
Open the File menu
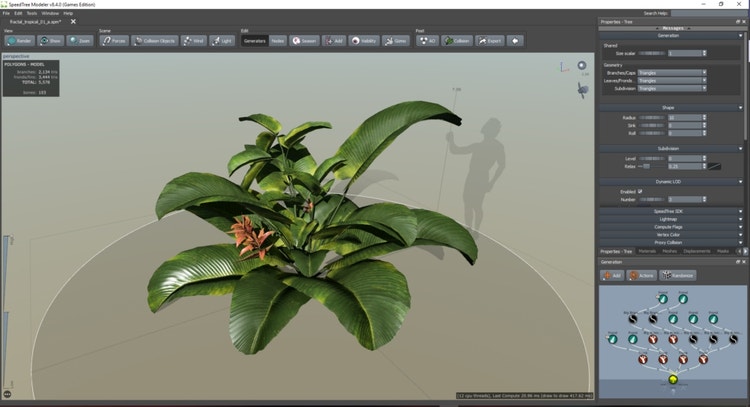point(6,13)
